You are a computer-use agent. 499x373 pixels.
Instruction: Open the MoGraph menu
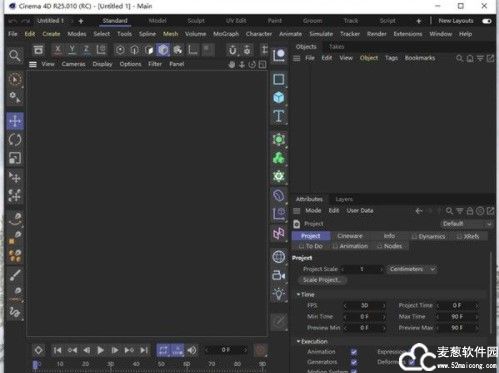point(226,34)
